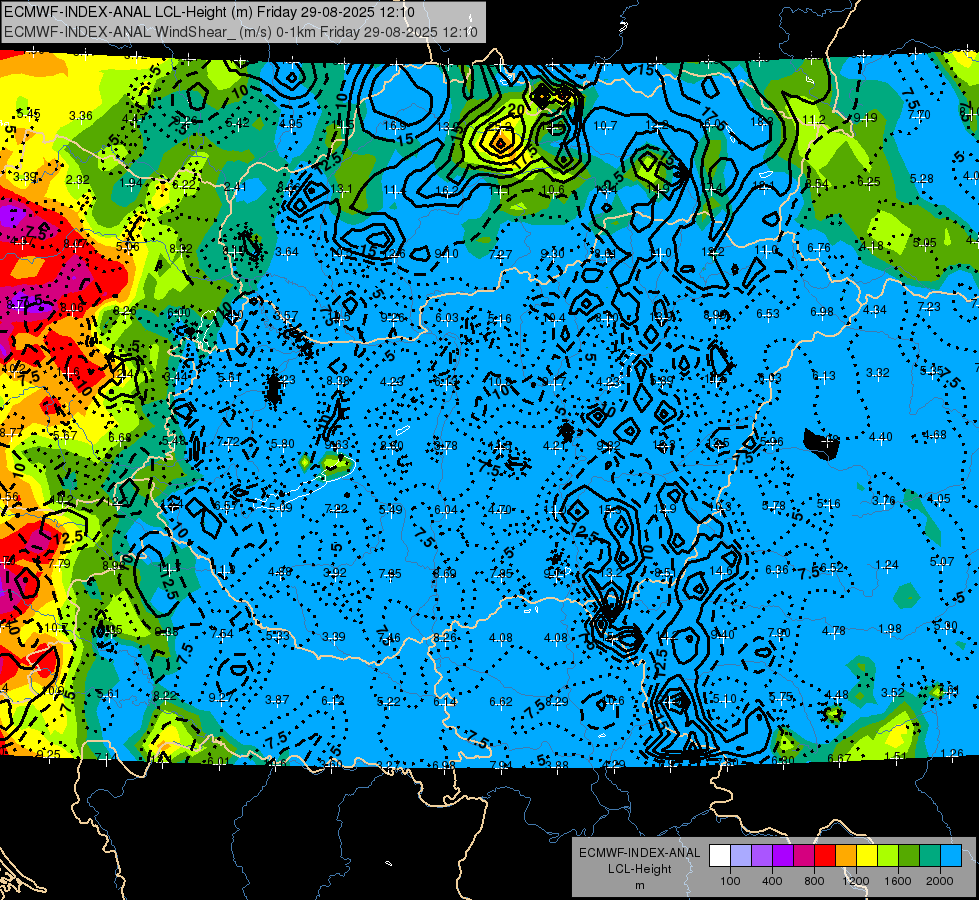Click the grid value 4.18

(x=872, y=246)
